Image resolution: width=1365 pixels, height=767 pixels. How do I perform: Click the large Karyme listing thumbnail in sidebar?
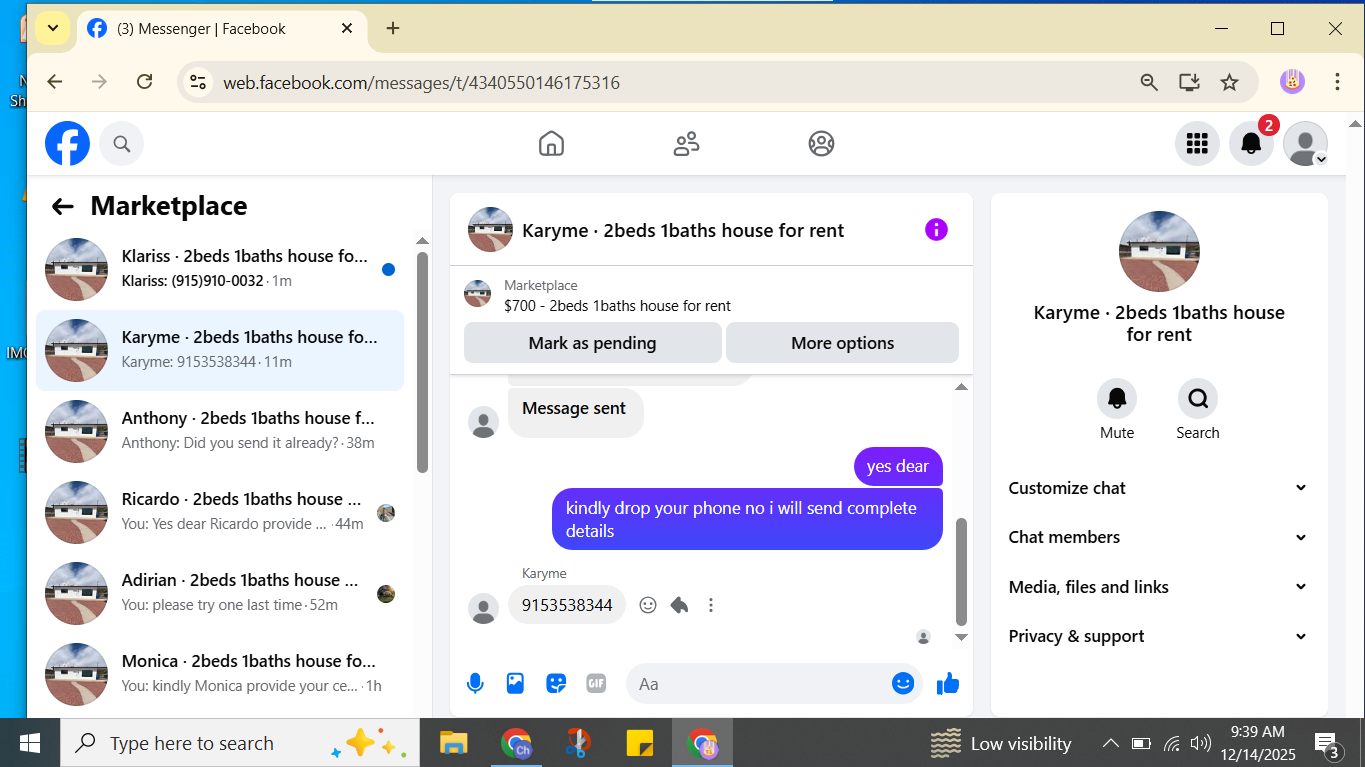click(1159, 251)
